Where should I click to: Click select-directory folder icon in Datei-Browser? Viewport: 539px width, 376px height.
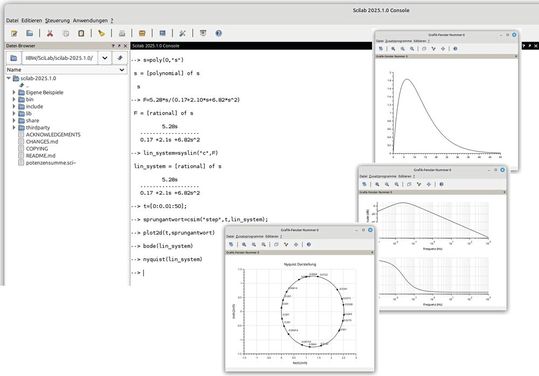pos(14,58)
